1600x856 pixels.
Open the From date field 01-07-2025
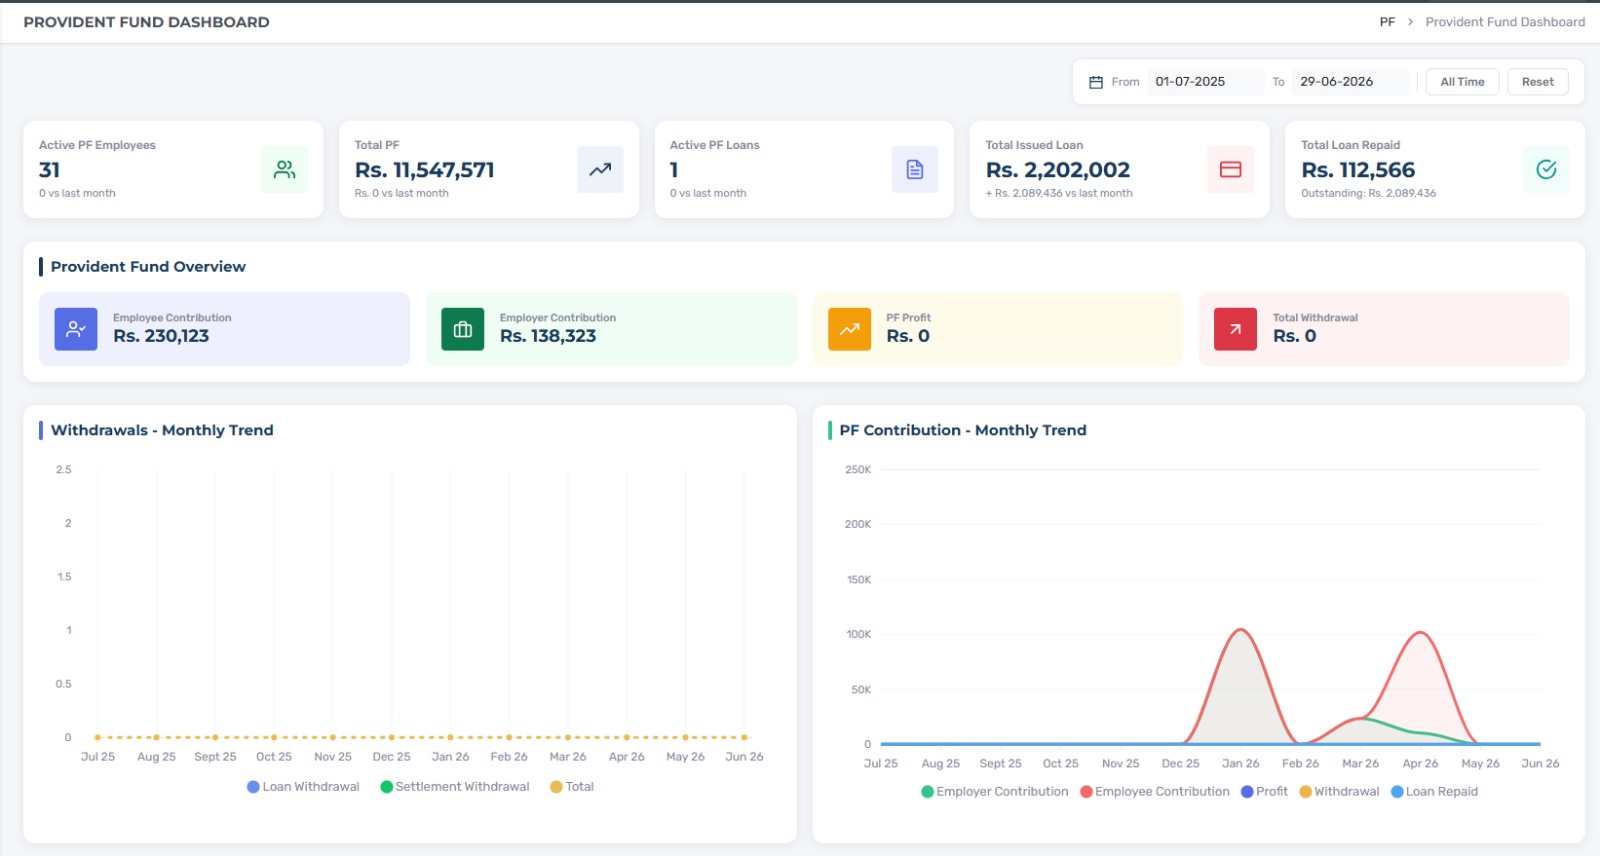(1205, 82)
